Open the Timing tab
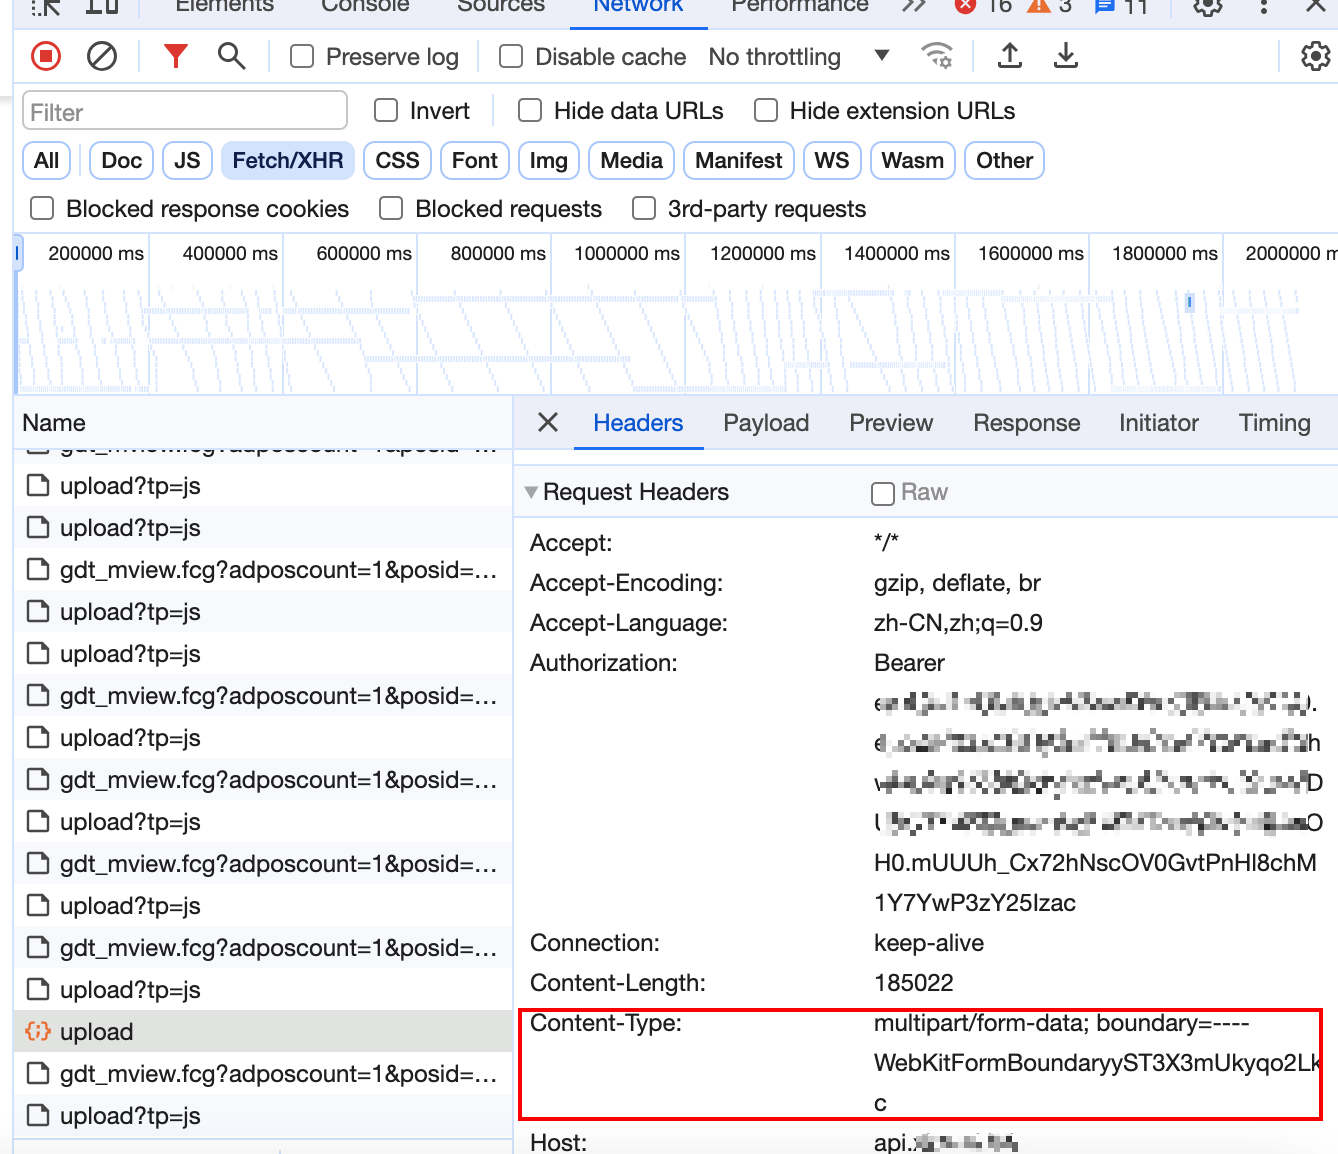 point(1274,423)
